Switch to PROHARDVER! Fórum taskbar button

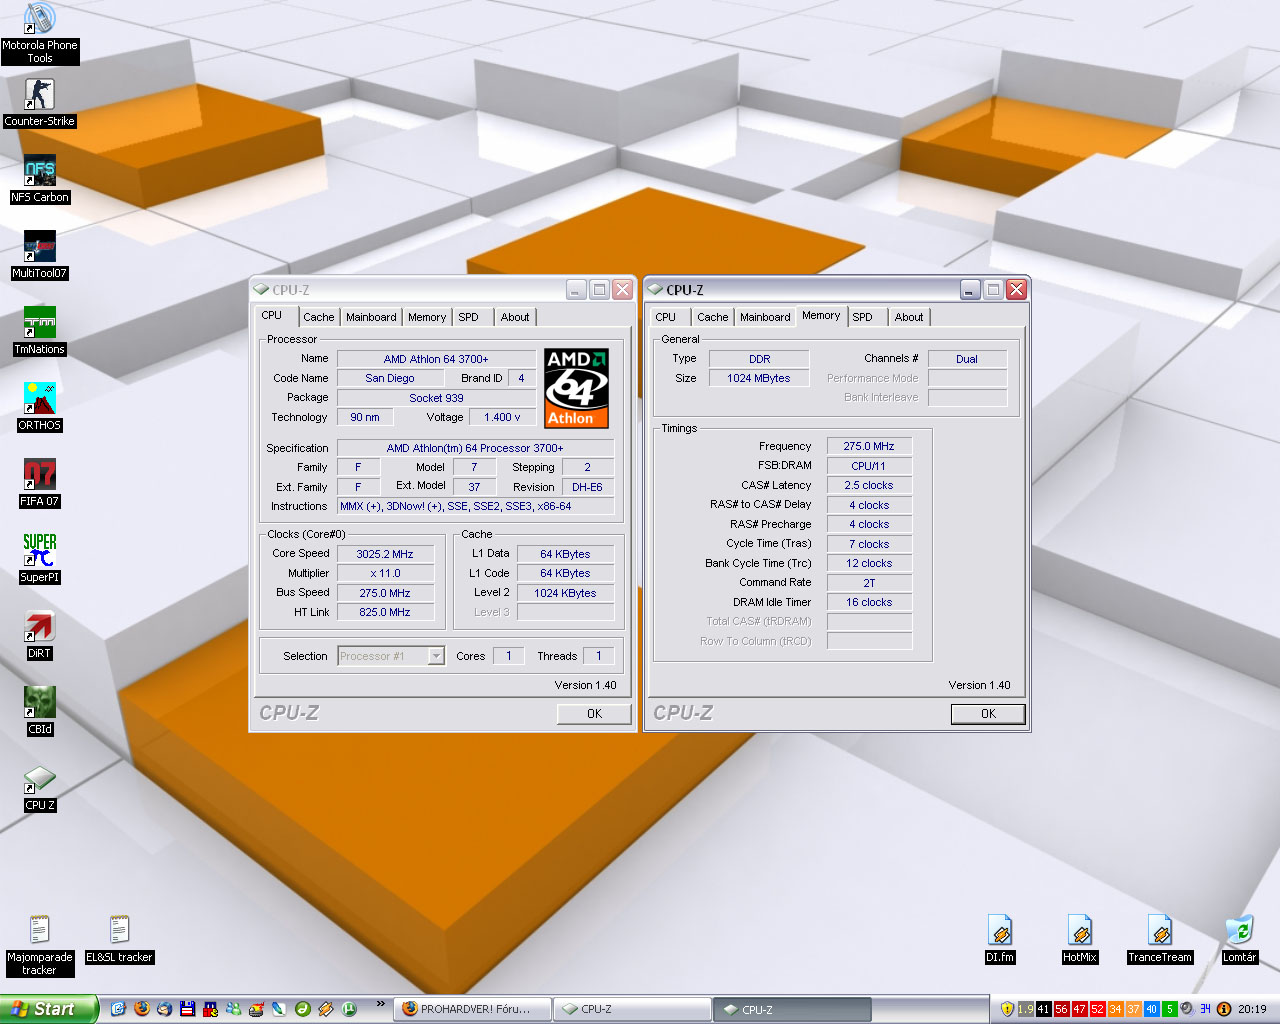tap(472, 1009)
